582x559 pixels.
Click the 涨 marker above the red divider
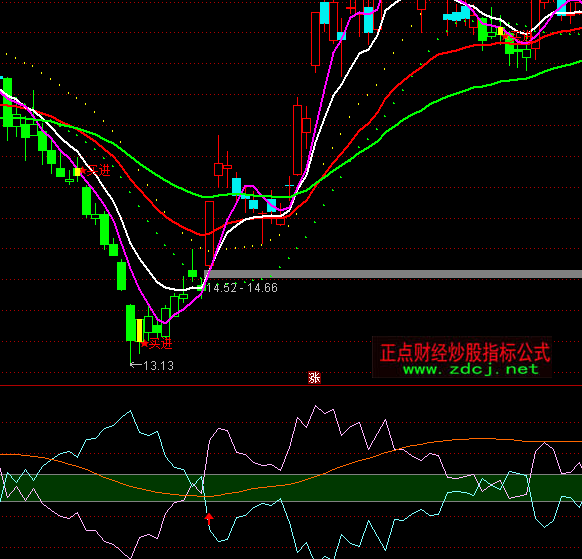click(314, 377)
